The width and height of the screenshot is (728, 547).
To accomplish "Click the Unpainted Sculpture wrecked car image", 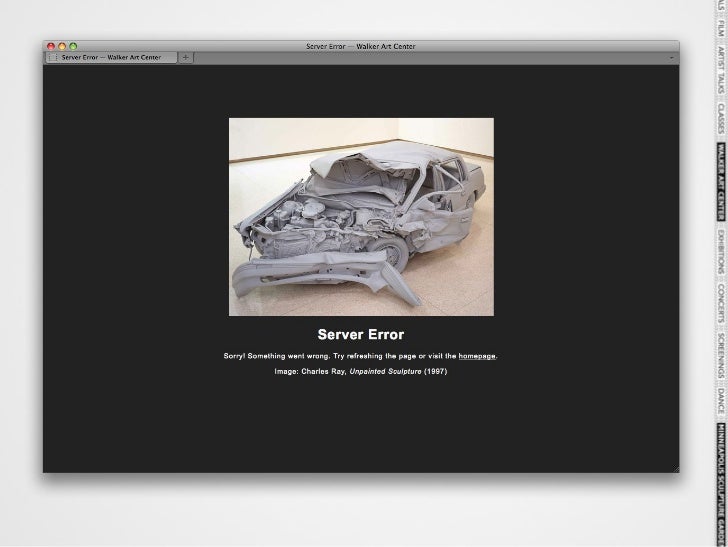I will click(361, 217).
